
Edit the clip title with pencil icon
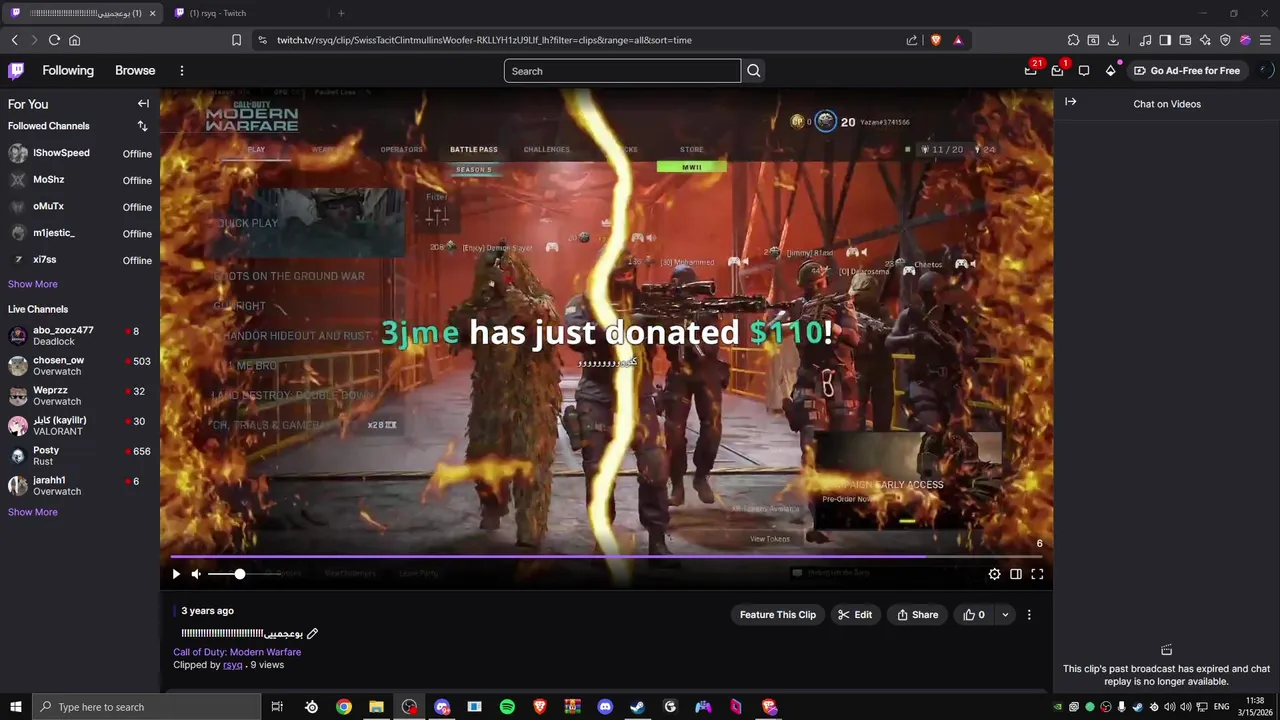click(312, 633)
